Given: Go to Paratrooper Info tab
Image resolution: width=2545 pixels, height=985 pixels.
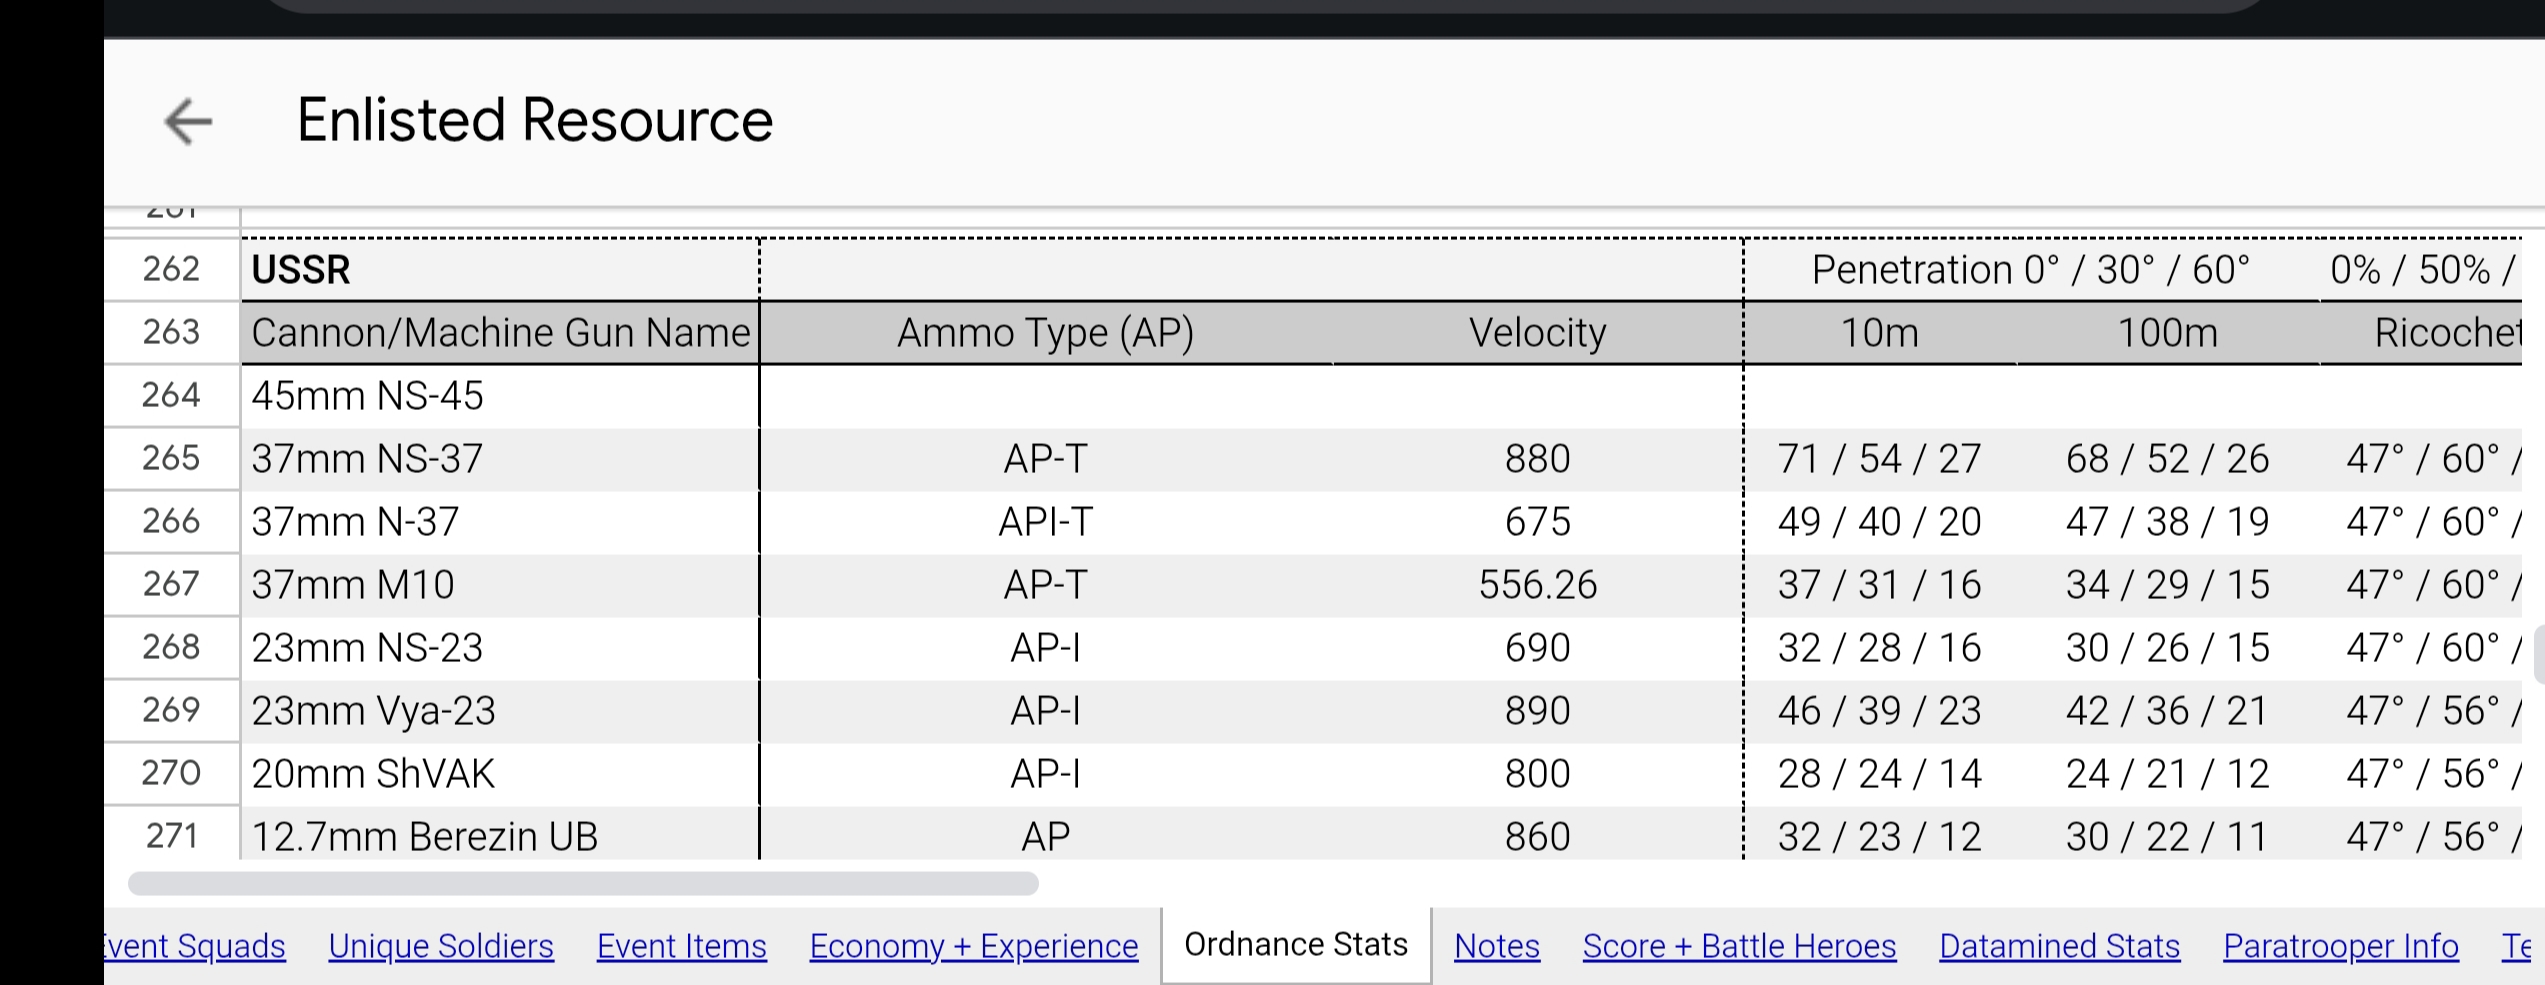Looking at the screenshot, I should 2340,946.
